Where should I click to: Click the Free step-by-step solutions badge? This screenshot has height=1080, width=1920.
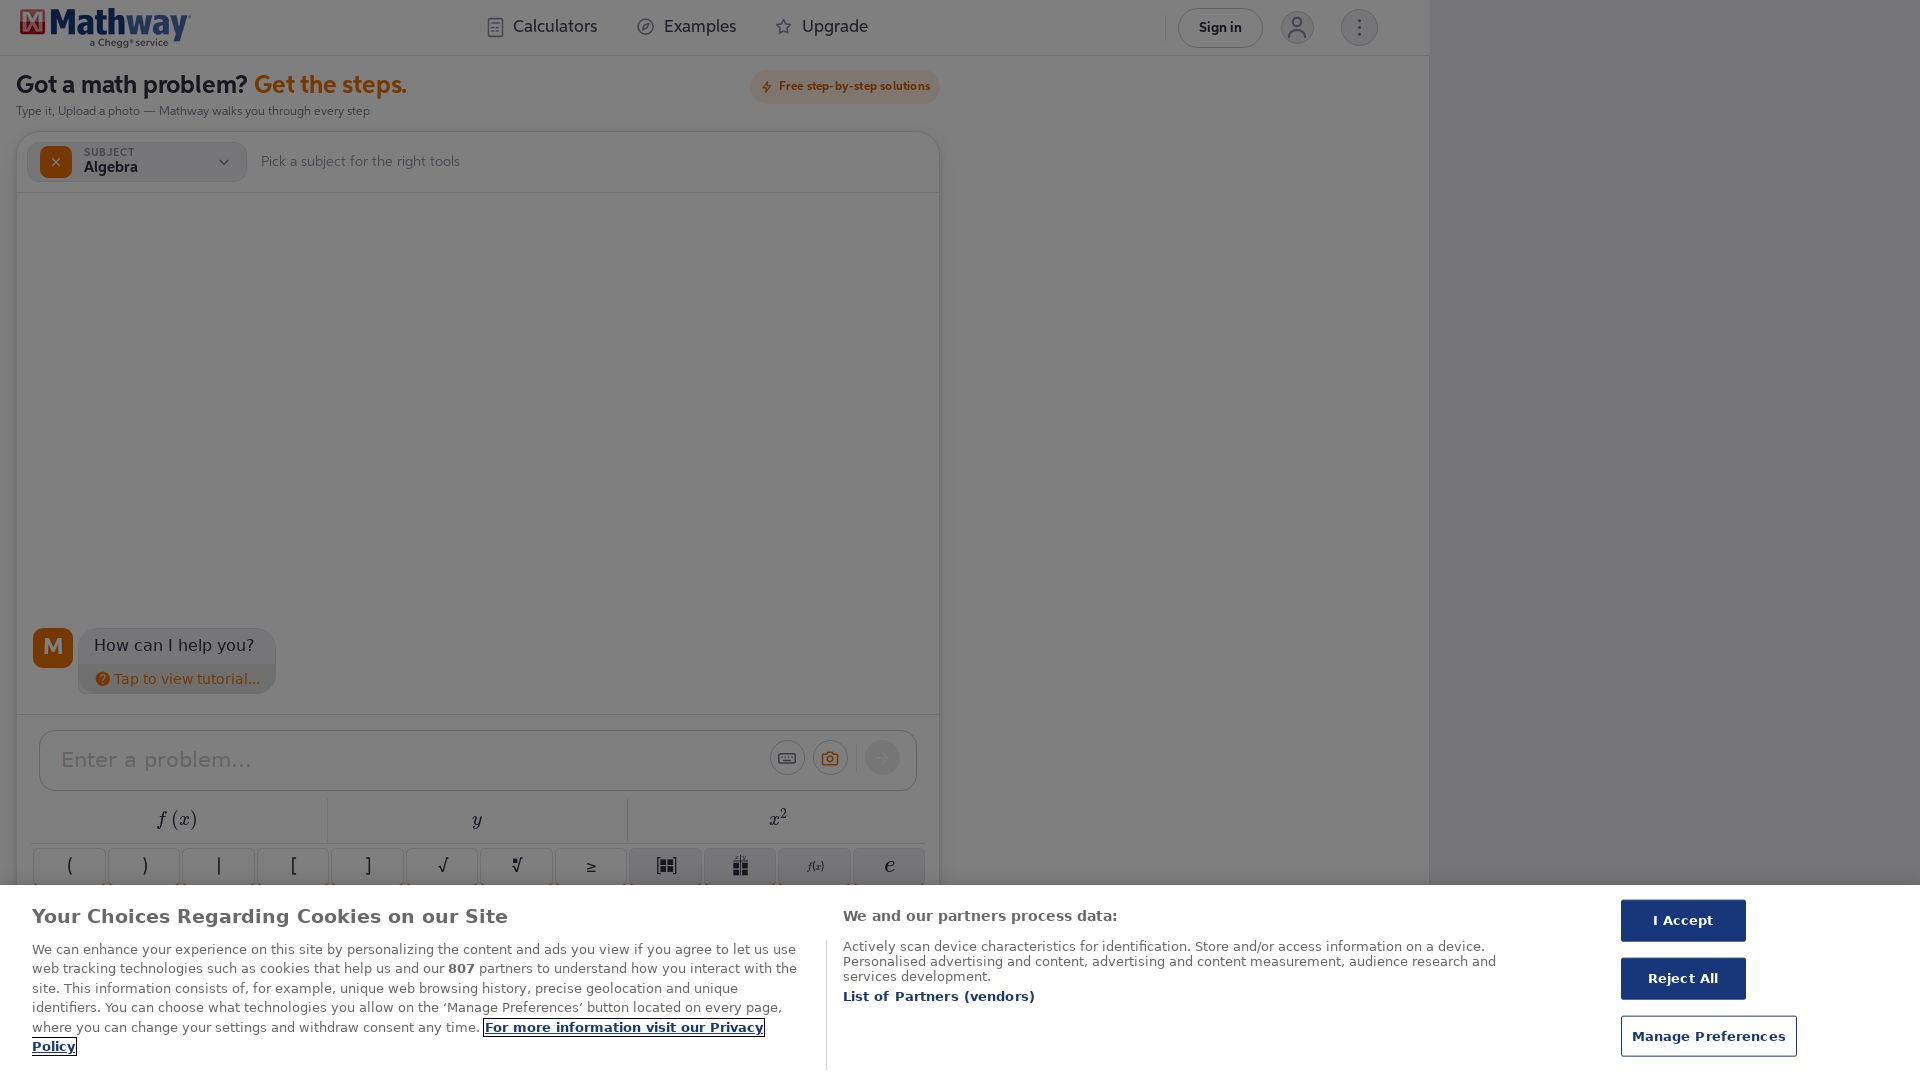845,87
